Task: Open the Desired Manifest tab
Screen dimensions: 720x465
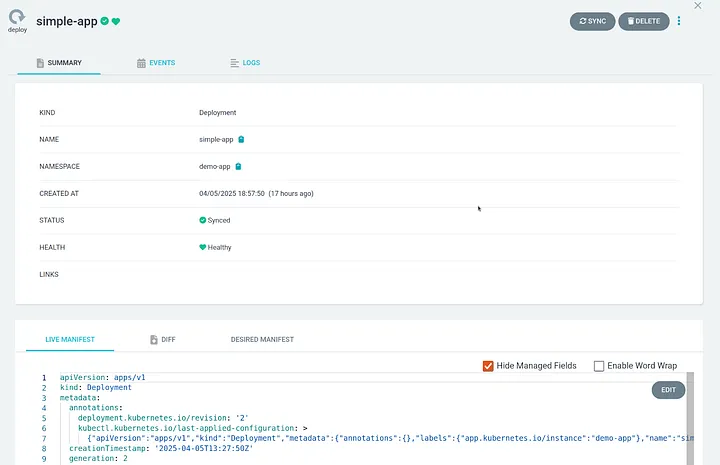Action: [262, 340]
